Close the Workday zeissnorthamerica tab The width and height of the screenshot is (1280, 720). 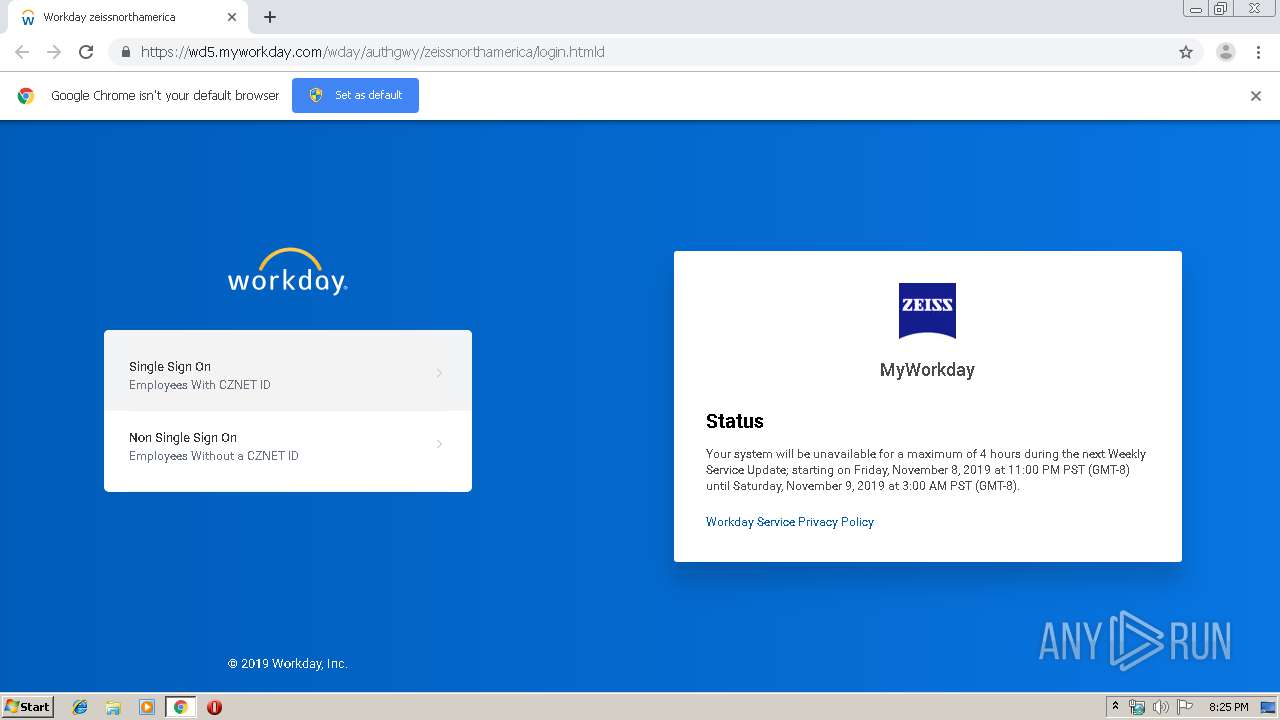pos(232,17)
